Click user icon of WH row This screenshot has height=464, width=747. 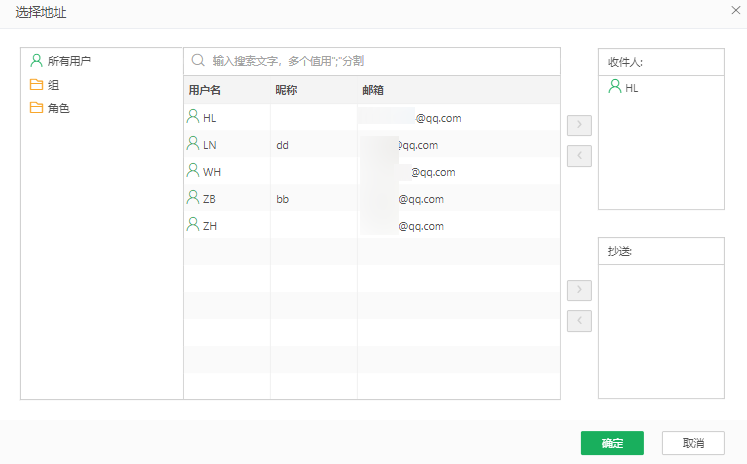click(x=193, y=171)
